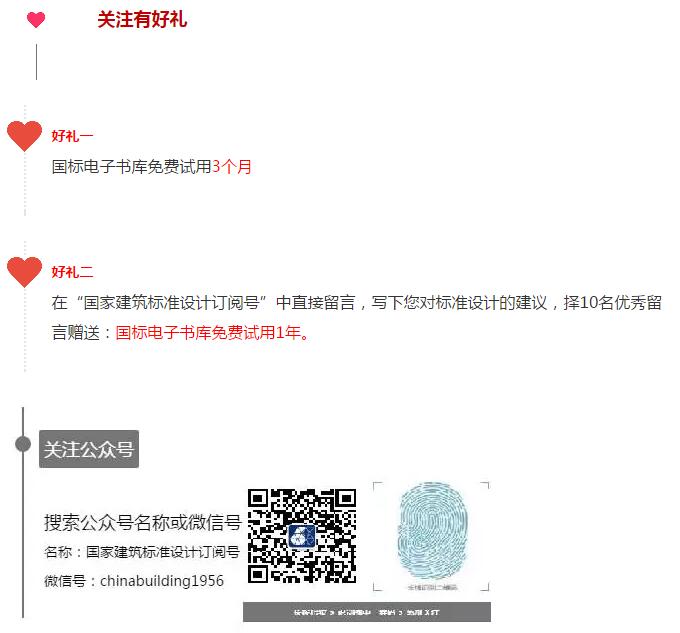
Task: Click the small pink heart beside 关注有好礼
Action: (36, 20)
